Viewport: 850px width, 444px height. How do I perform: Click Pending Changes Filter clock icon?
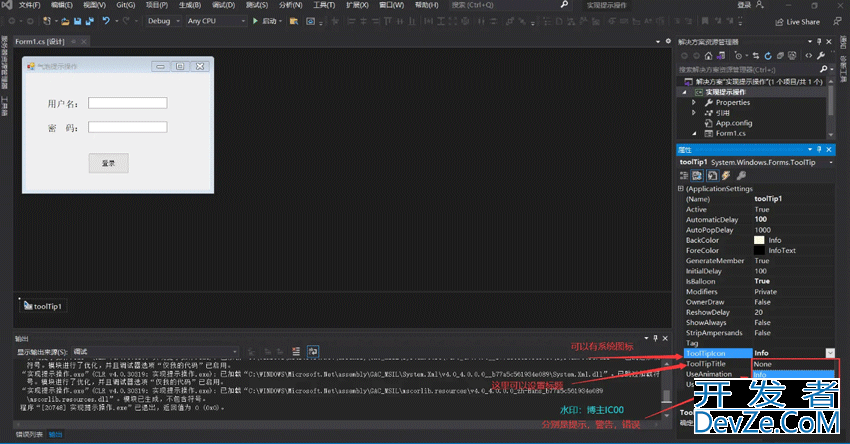738,55
